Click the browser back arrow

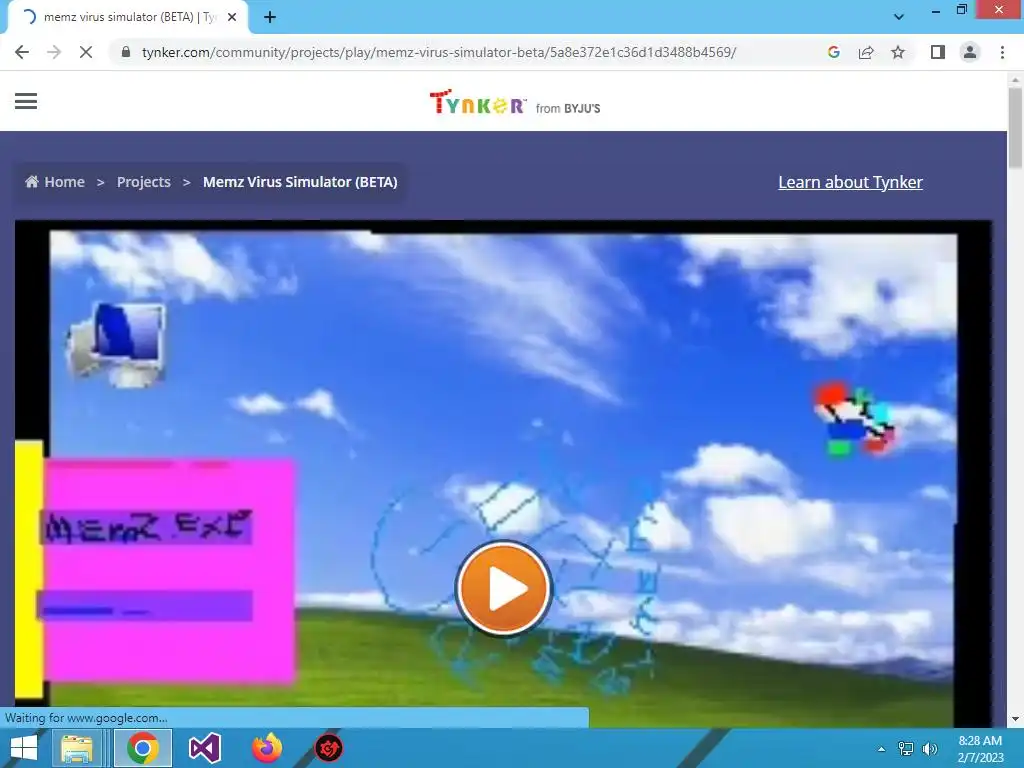pos(22,52)
